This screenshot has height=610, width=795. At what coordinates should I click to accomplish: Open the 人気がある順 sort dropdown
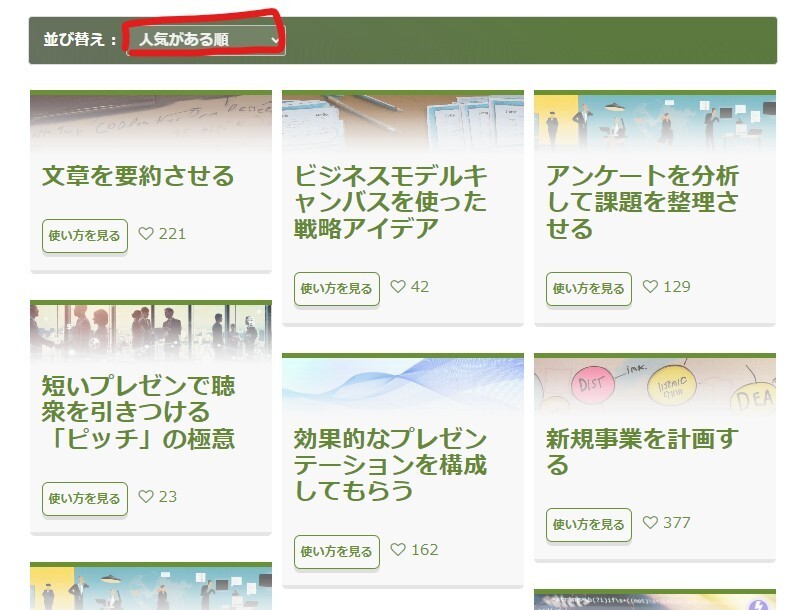[206, 40]
